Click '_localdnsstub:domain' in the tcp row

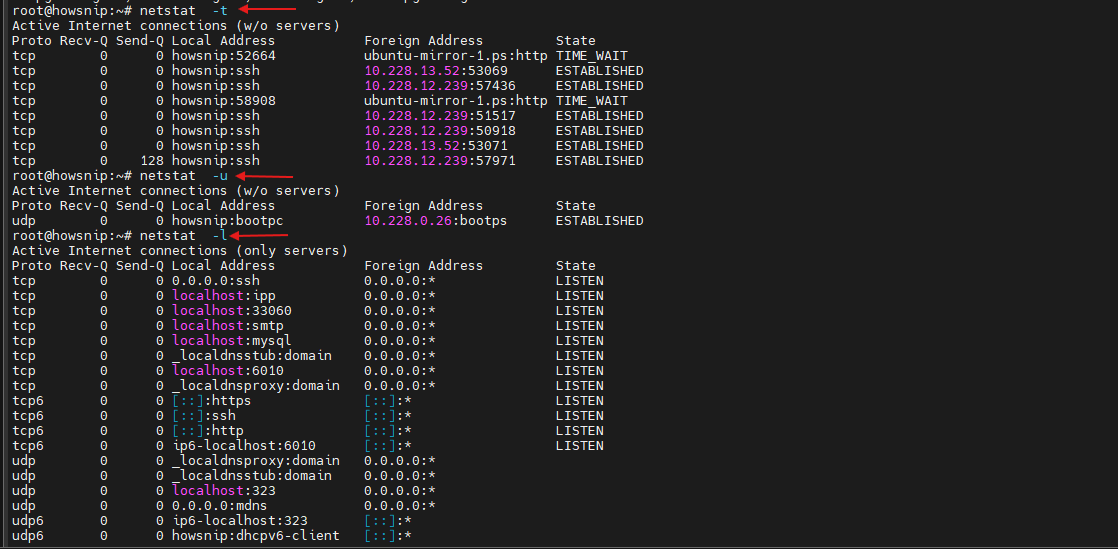pyautogui.click(x=252, y=355)
